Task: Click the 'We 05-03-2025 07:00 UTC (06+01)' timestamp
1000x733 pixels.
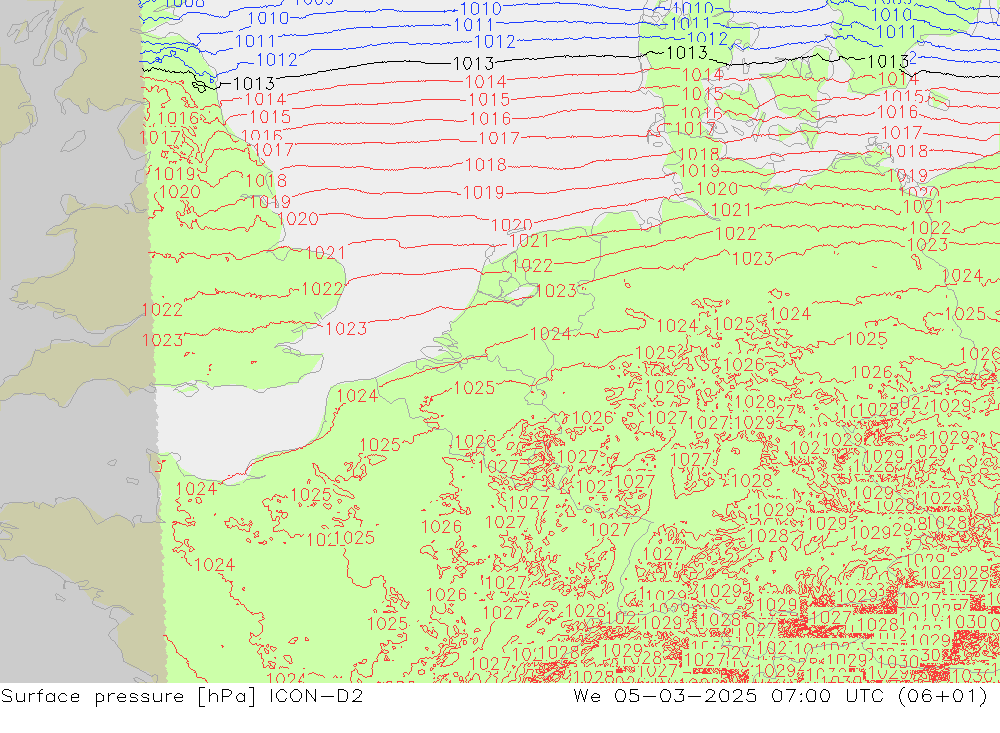Action: click(780, 696)
